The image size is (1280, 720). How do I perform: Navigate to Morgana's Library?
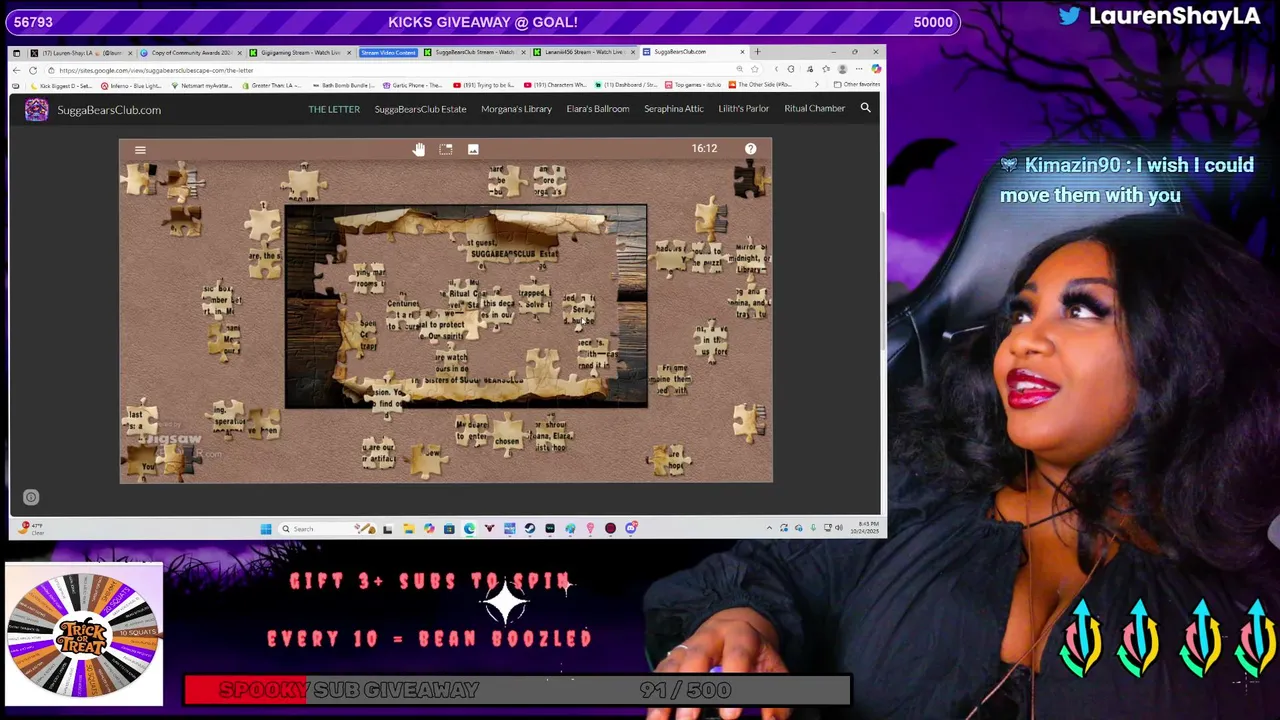516,109
